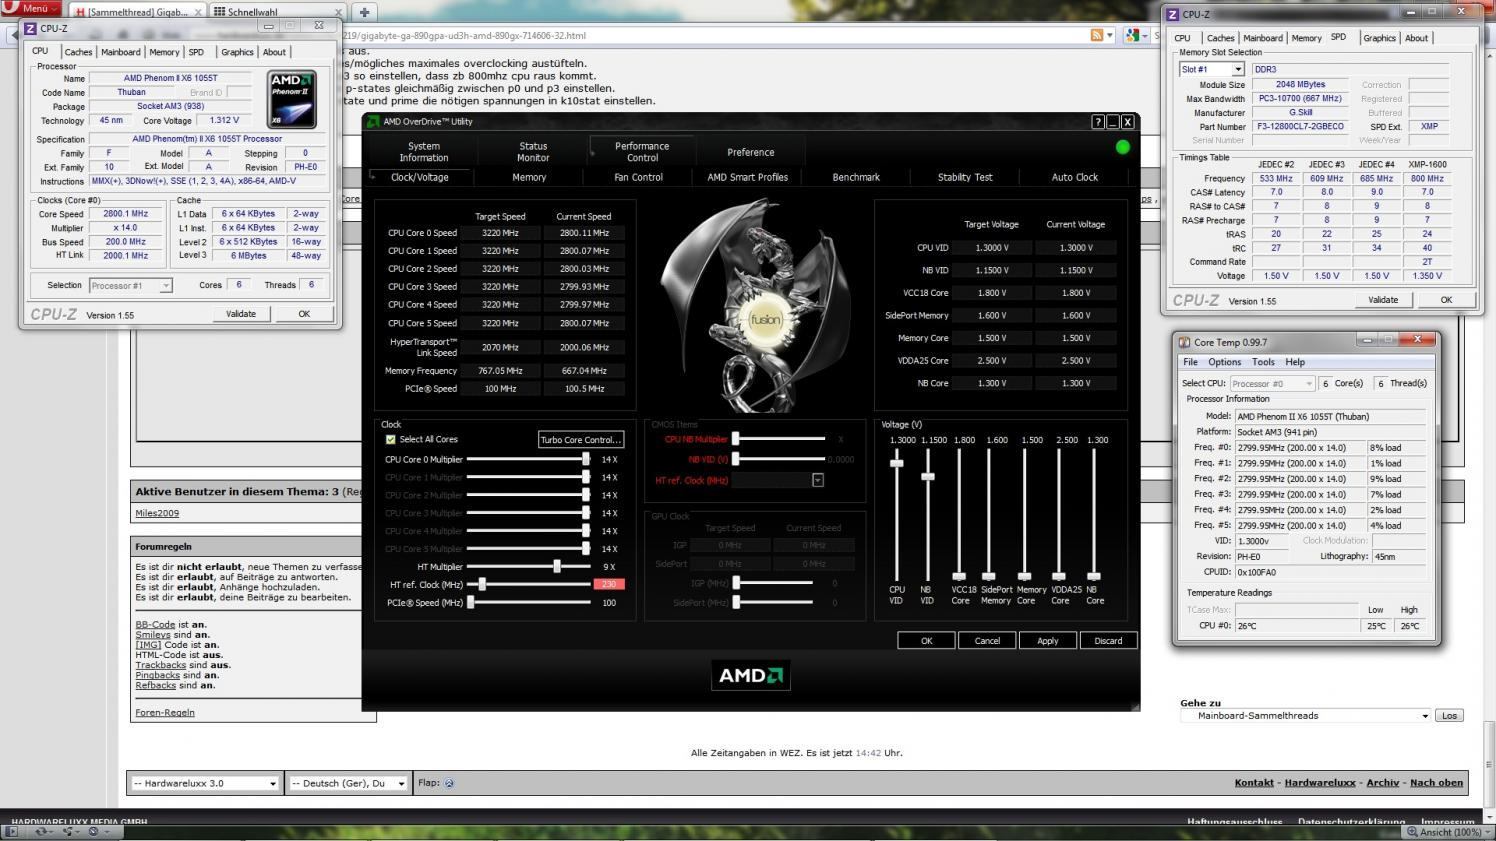Image resolution: width=1496 pixels, height=841 pixels.
Task: Open Graphics tab in right CPU-Z window
Action: [1379, 38]
